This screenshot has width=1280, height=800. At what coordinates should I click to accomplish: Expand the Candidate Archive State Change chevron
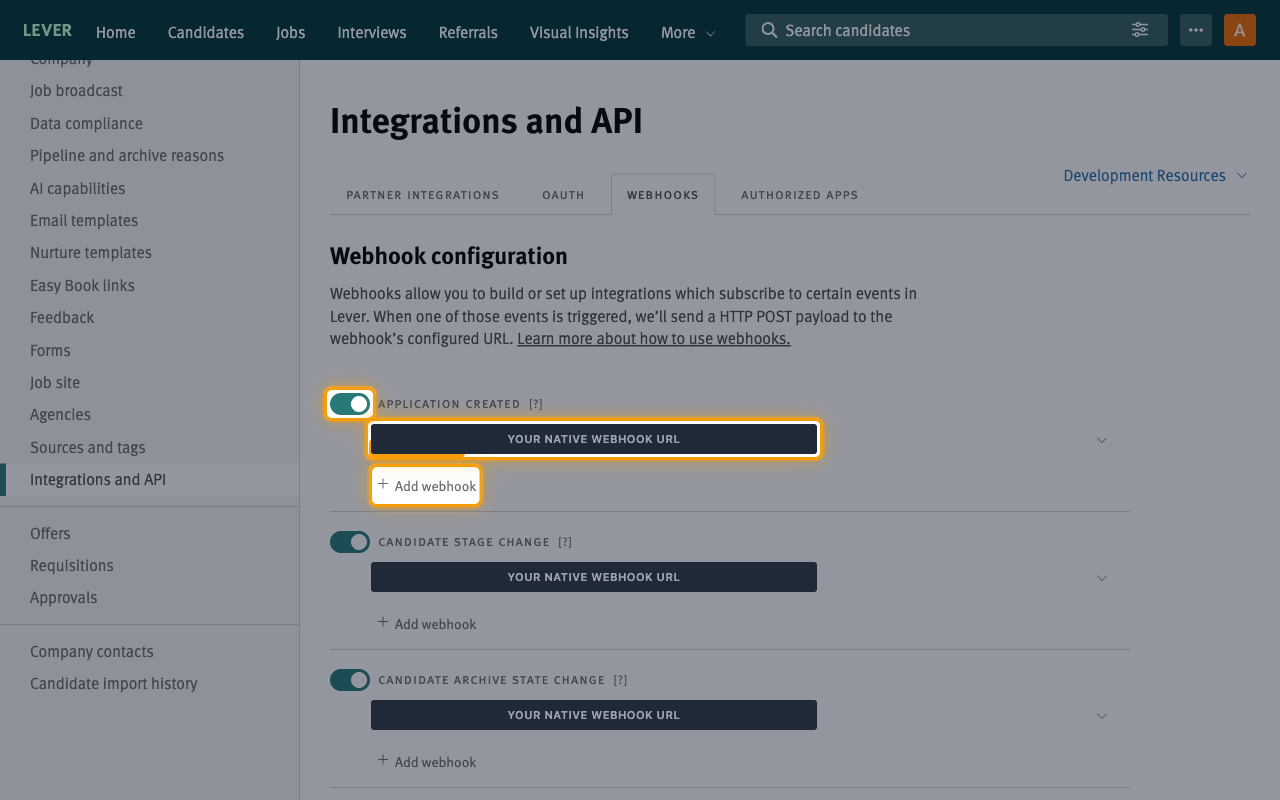[1102, 716]
